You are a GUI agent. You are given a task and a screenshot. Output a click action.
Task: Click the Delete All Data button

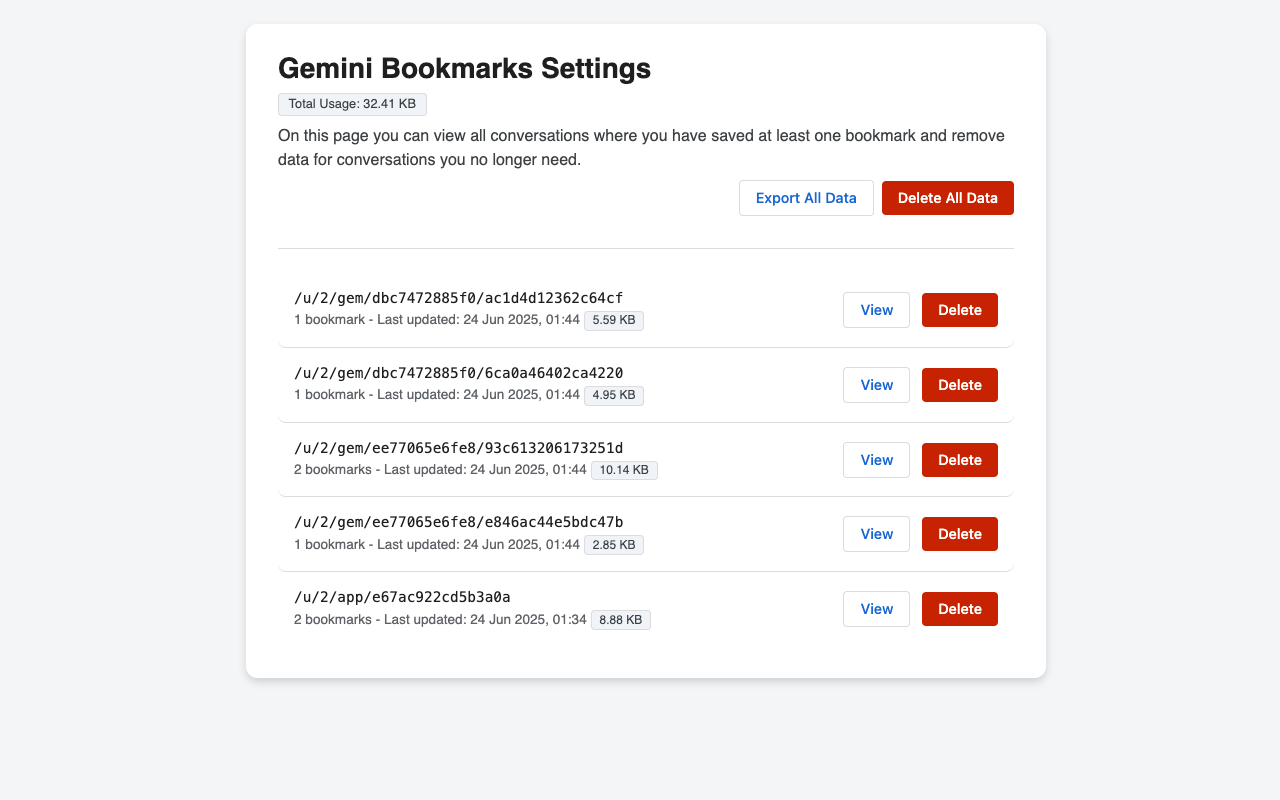coord(948,198)
